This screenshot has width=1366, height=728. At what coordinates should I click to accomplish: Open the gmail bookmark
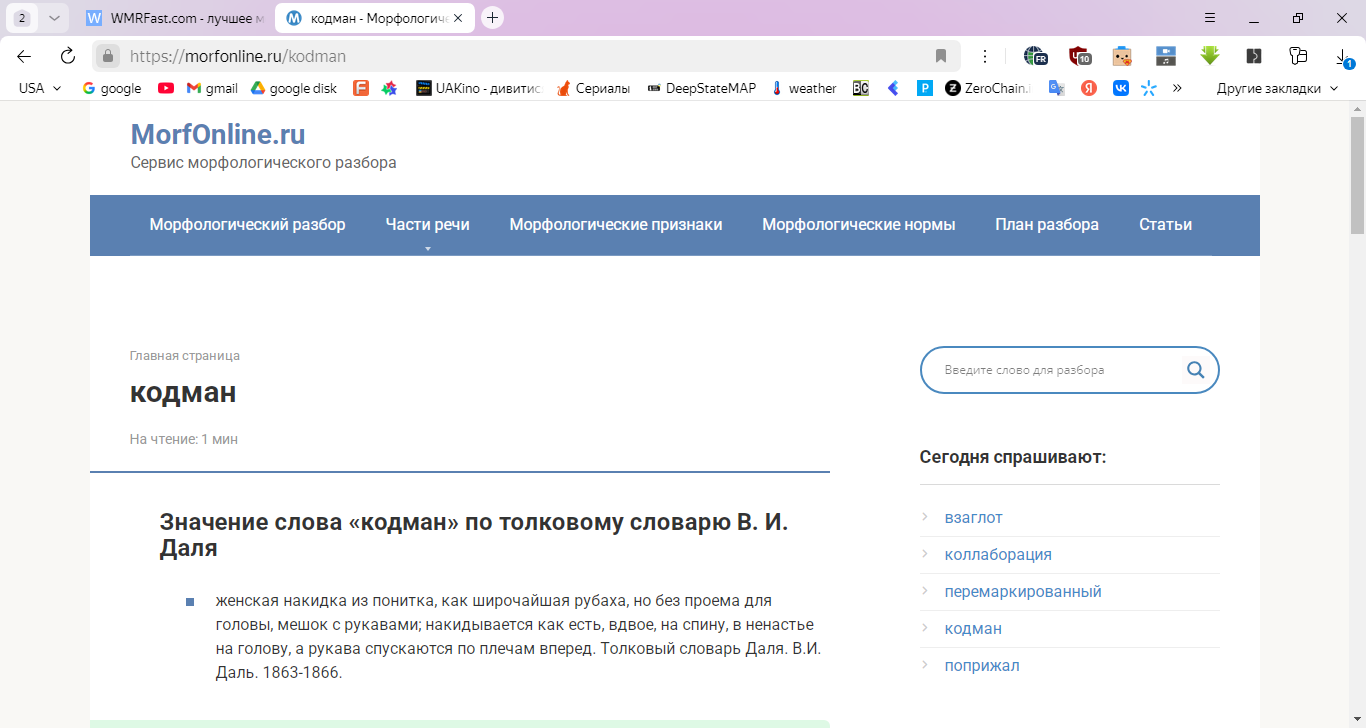tap(212, 88)
